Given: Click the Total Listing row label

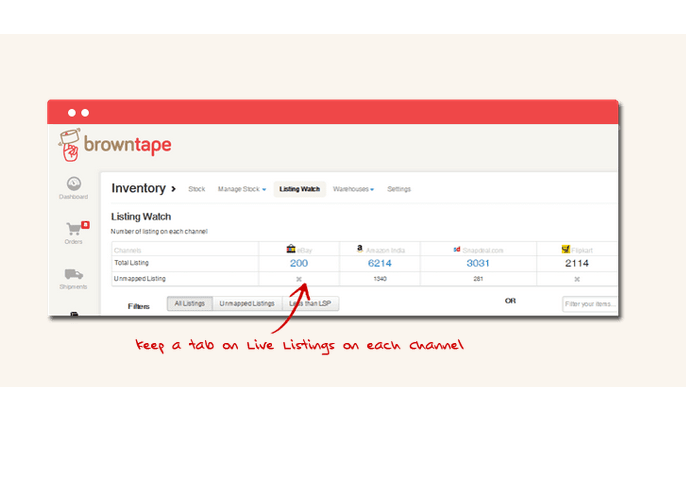Looking at the screenshot, I should (x=131, y=263).
